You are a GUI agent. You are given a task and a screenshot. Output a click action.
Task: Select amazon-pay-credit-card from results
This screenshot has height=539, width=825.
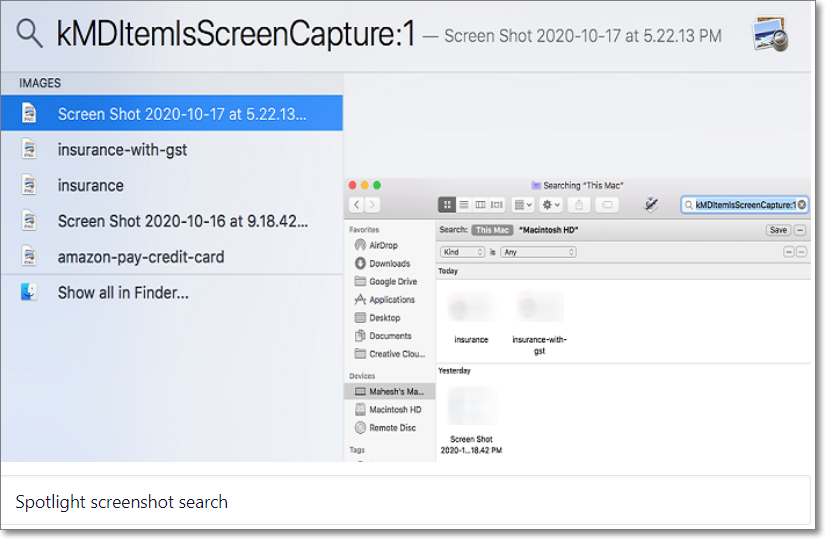(x=140, y=257)
